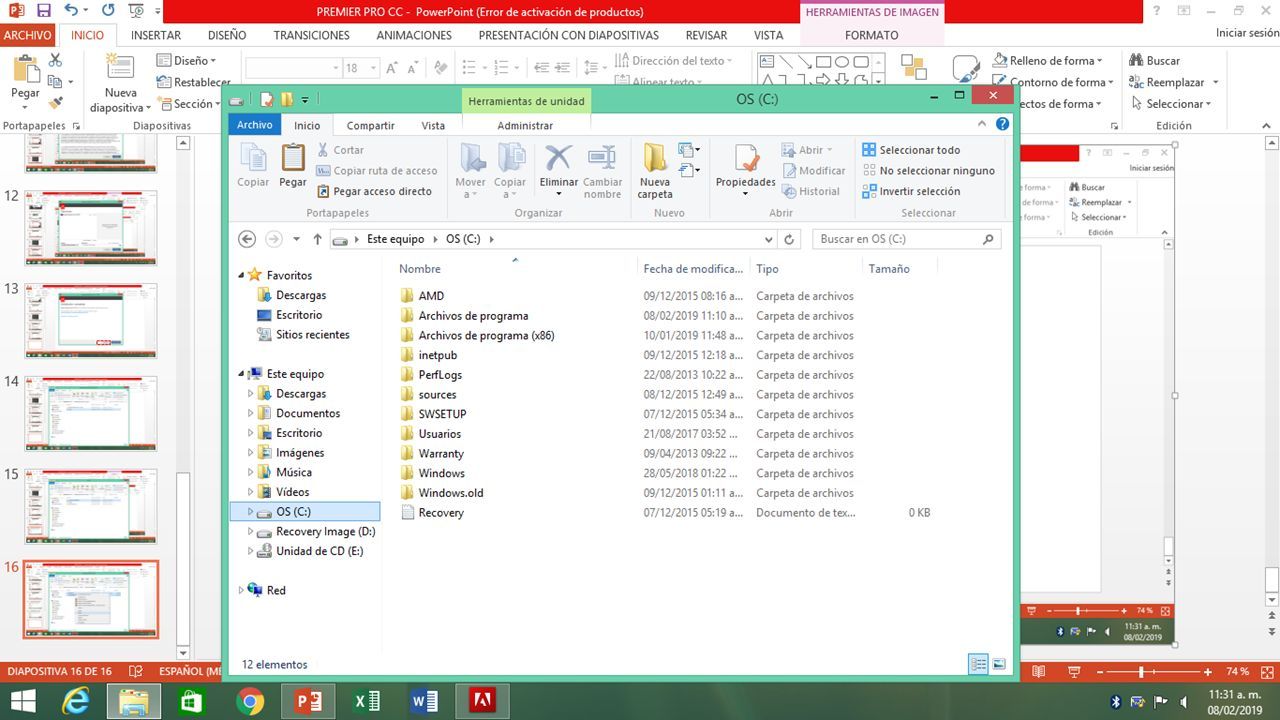
Task: Collapse the Favoritos tree section
Action: coord(241,275)
